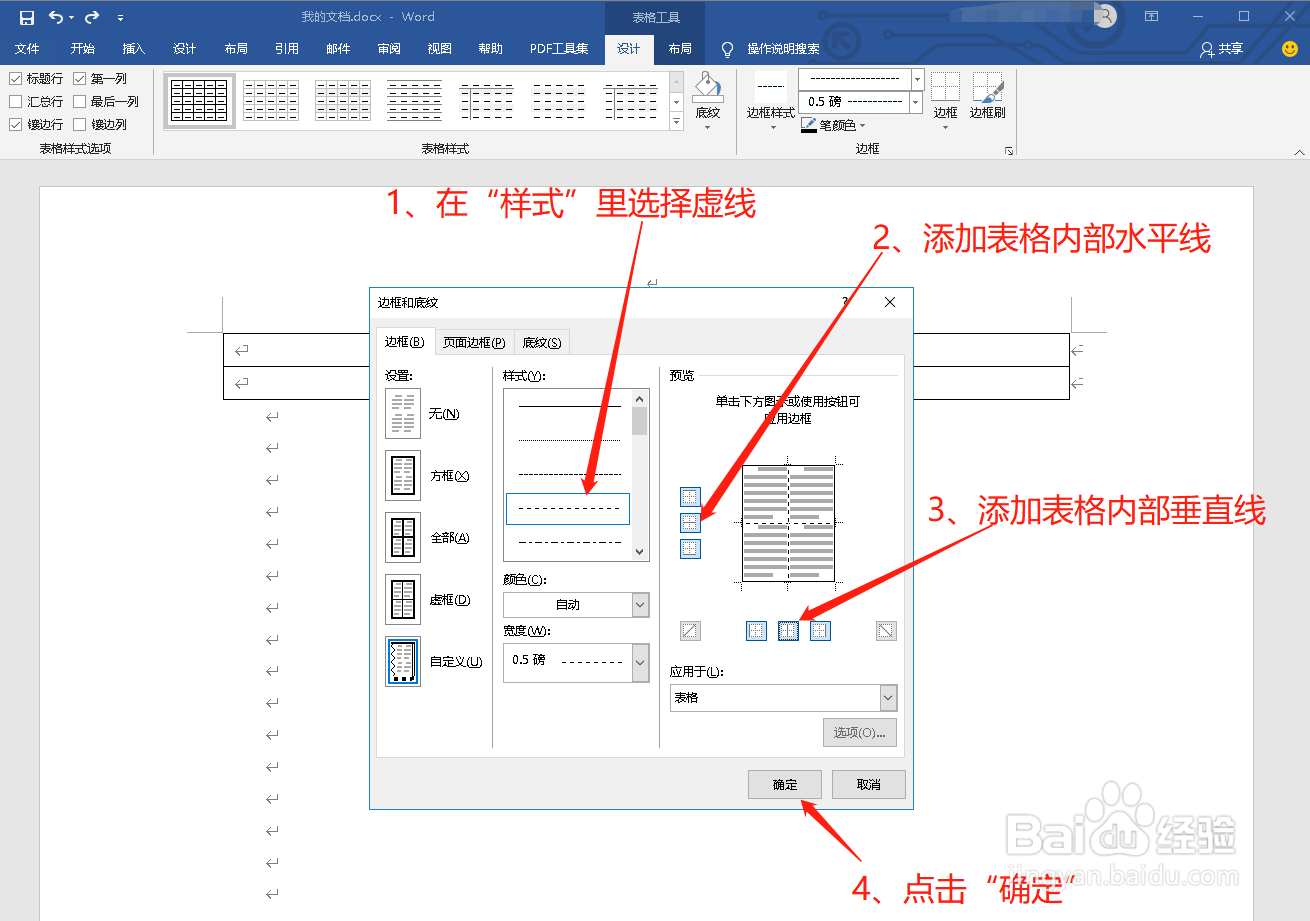
Task: Select the 无(N) no-border setting icon
Action: [x=403, y=414]
